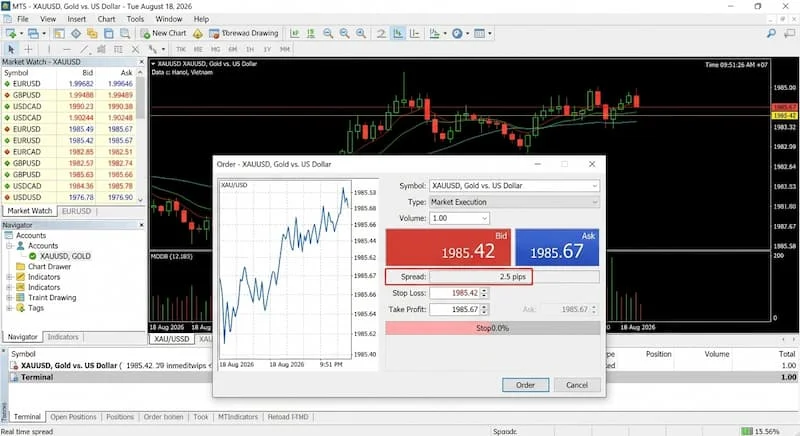Select the diagonal trendline drawing tool
Screen dimensions: 800x436
pyautogui.click(x=84, y=49)
